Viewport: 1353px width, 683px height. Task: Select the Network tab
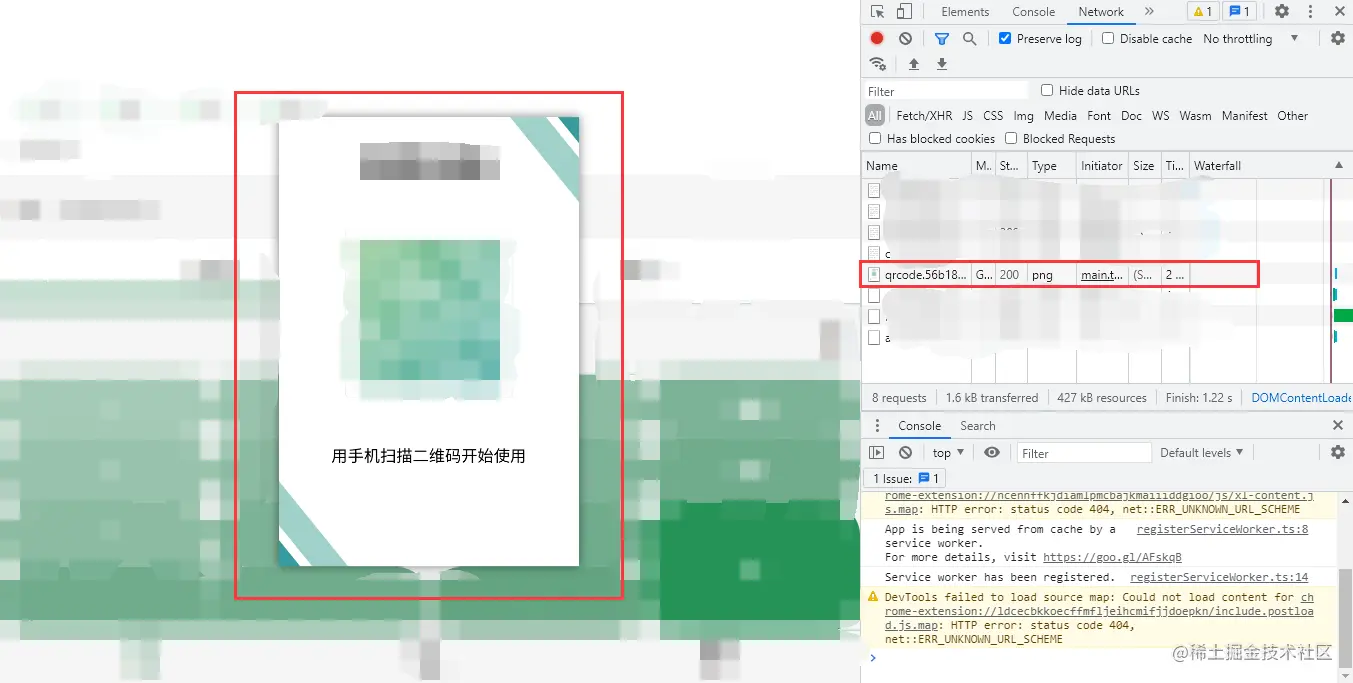(1101, 12)
